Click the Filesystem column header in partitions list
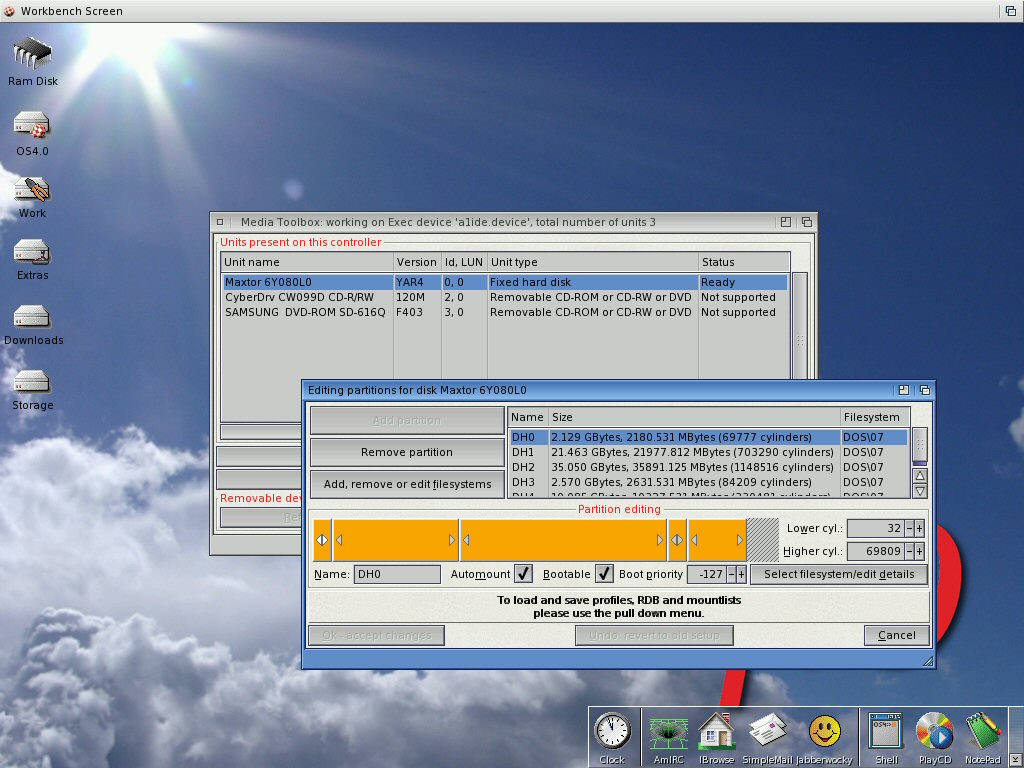The image size is (1024, 768). coord(874,417)
